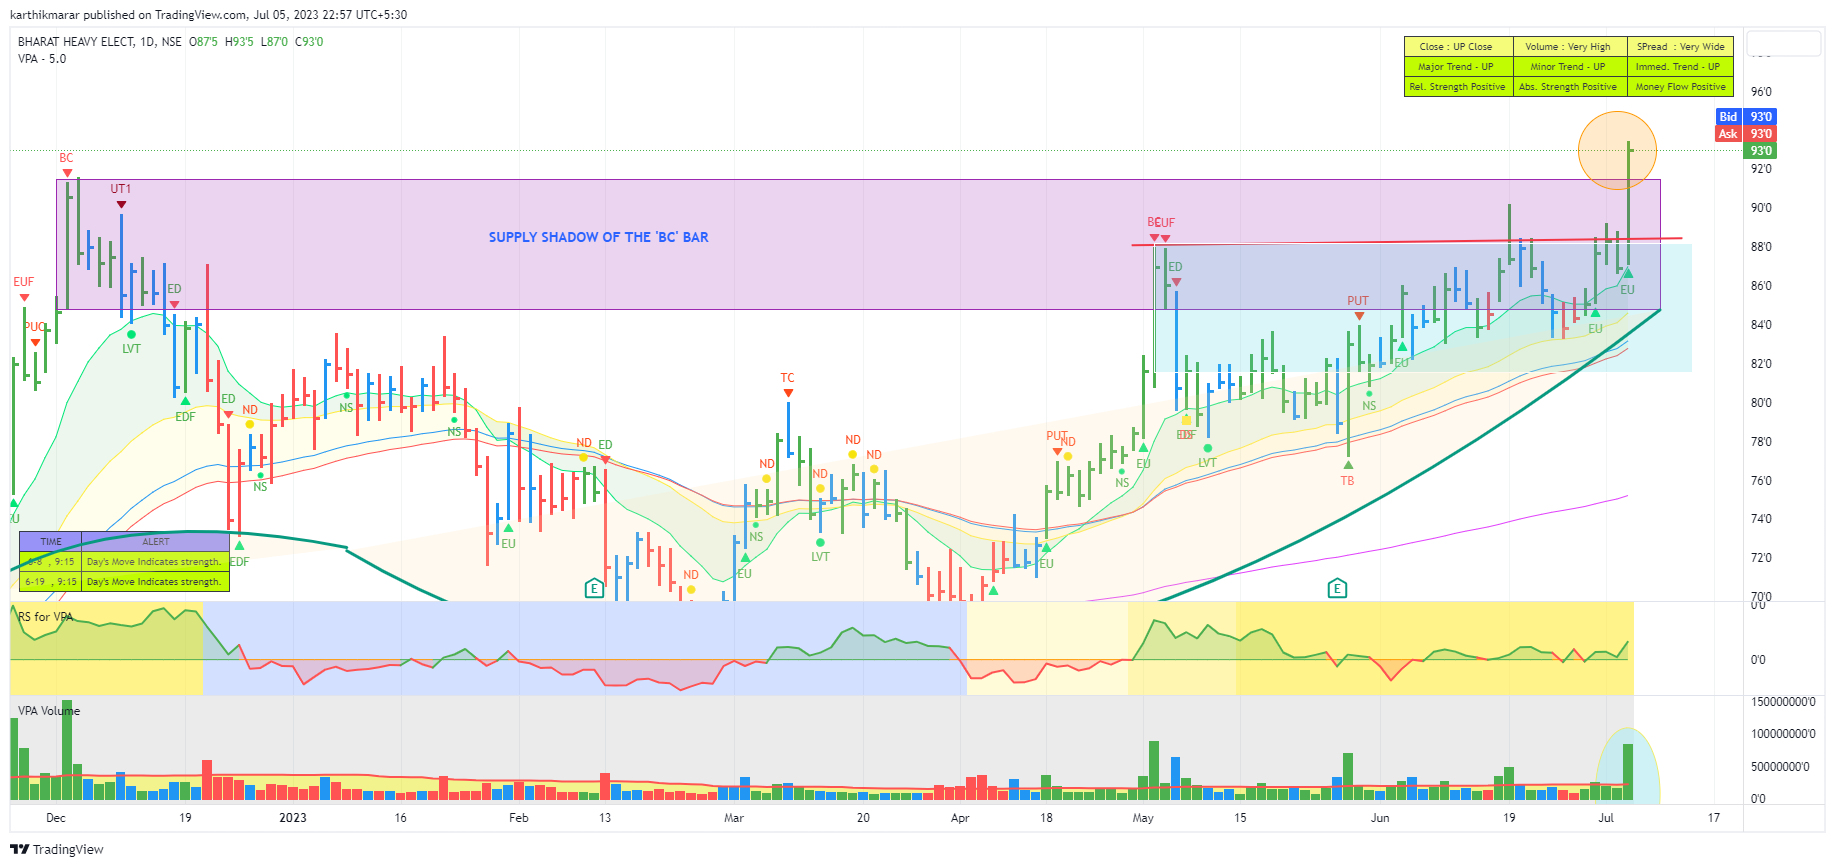Click the 'Close : UP Close' status cell
Image resolution: width=1835 pixels, height=867 pixels.
tap(1456, 47)
